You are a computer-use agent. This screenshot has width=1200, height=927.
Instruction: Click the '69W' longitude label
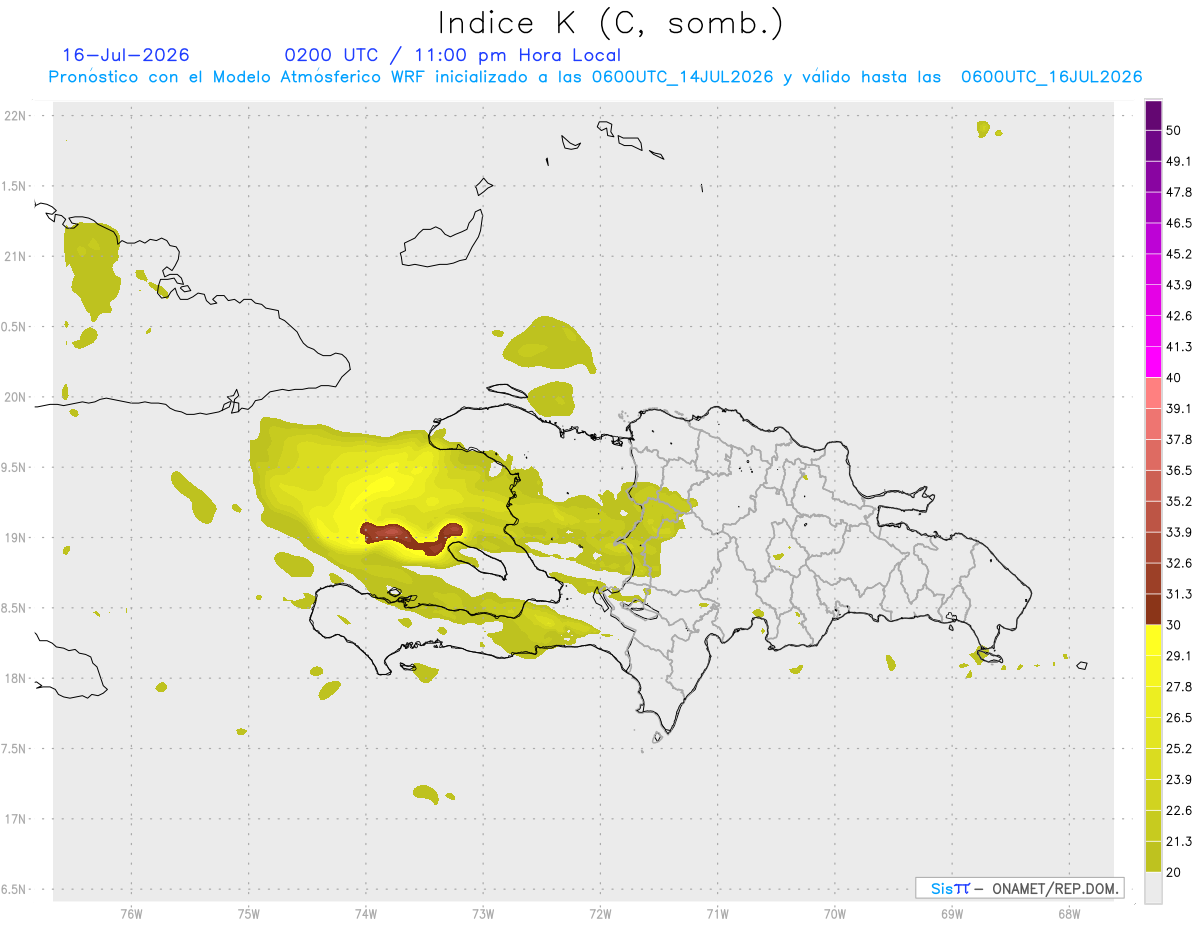tap(951, 913)
